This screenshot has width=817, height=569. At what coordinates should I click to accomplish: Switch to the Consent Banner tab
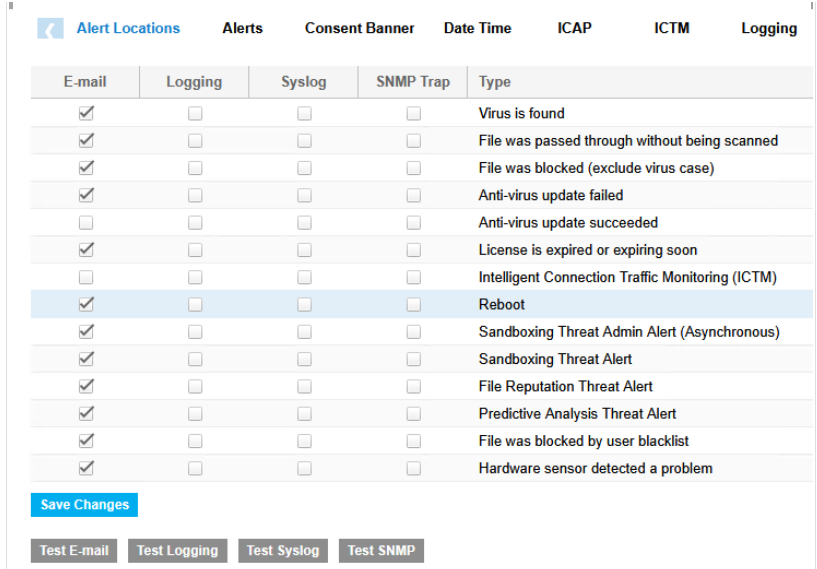pos(359,28)
